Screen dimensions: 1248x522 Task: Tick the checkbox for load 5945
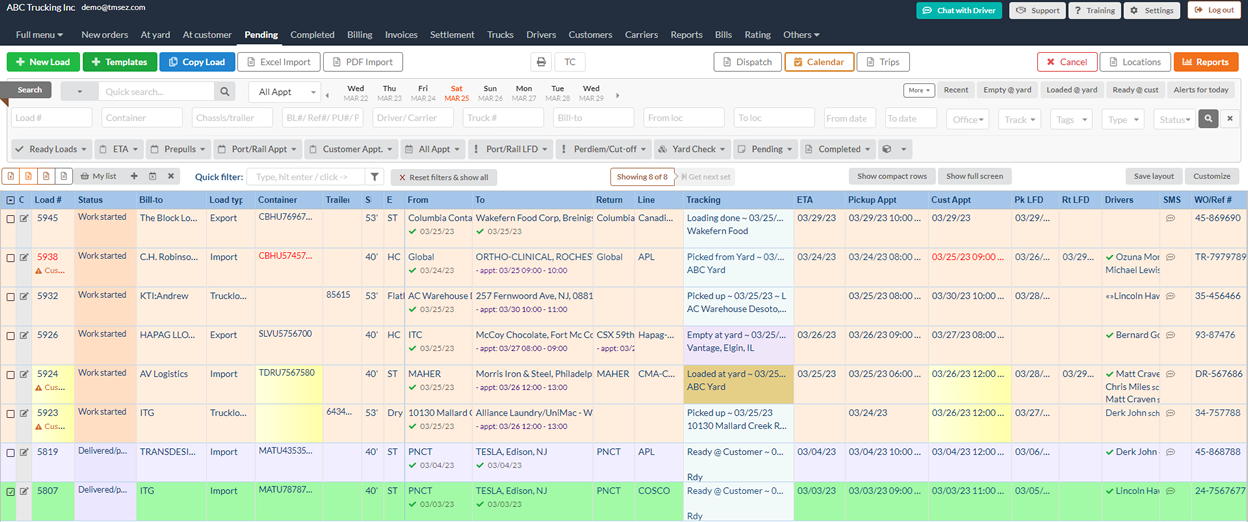pyautogui.click(x=10, y=218)
